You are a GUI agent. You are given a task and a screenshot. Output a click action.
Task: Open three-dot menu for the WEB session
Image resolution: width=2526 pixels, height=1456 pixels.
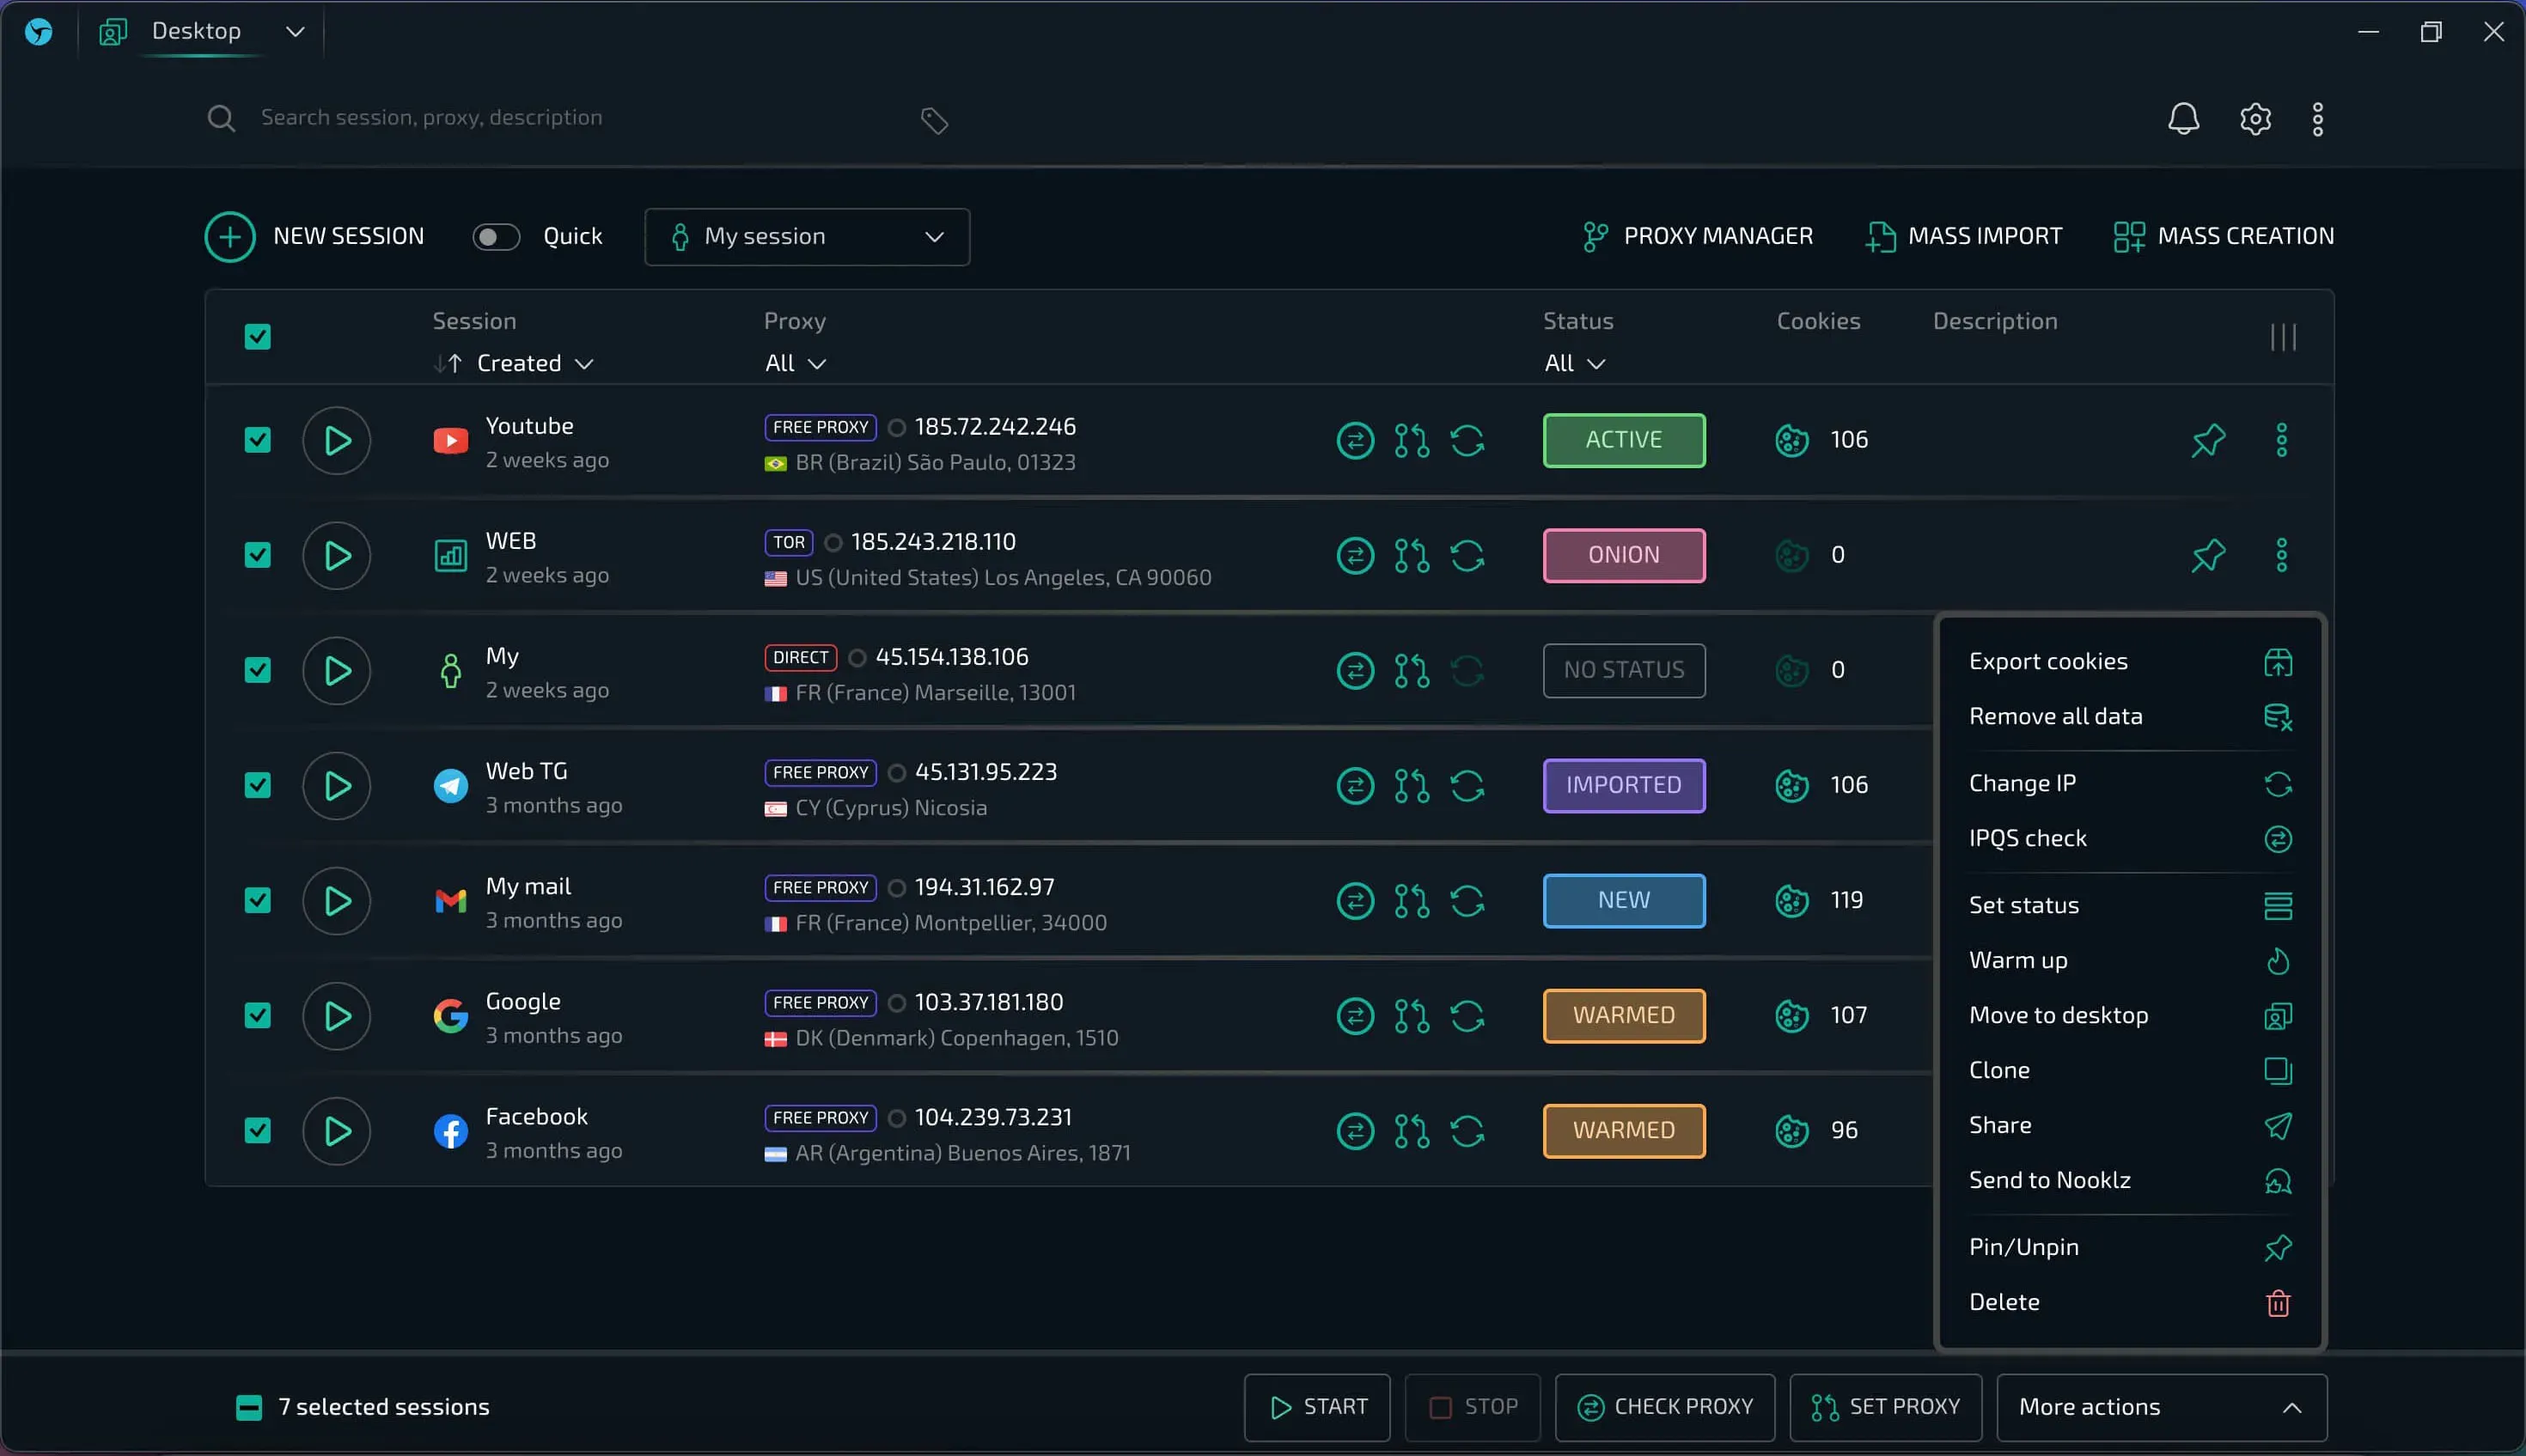(x=2281, y=555)
